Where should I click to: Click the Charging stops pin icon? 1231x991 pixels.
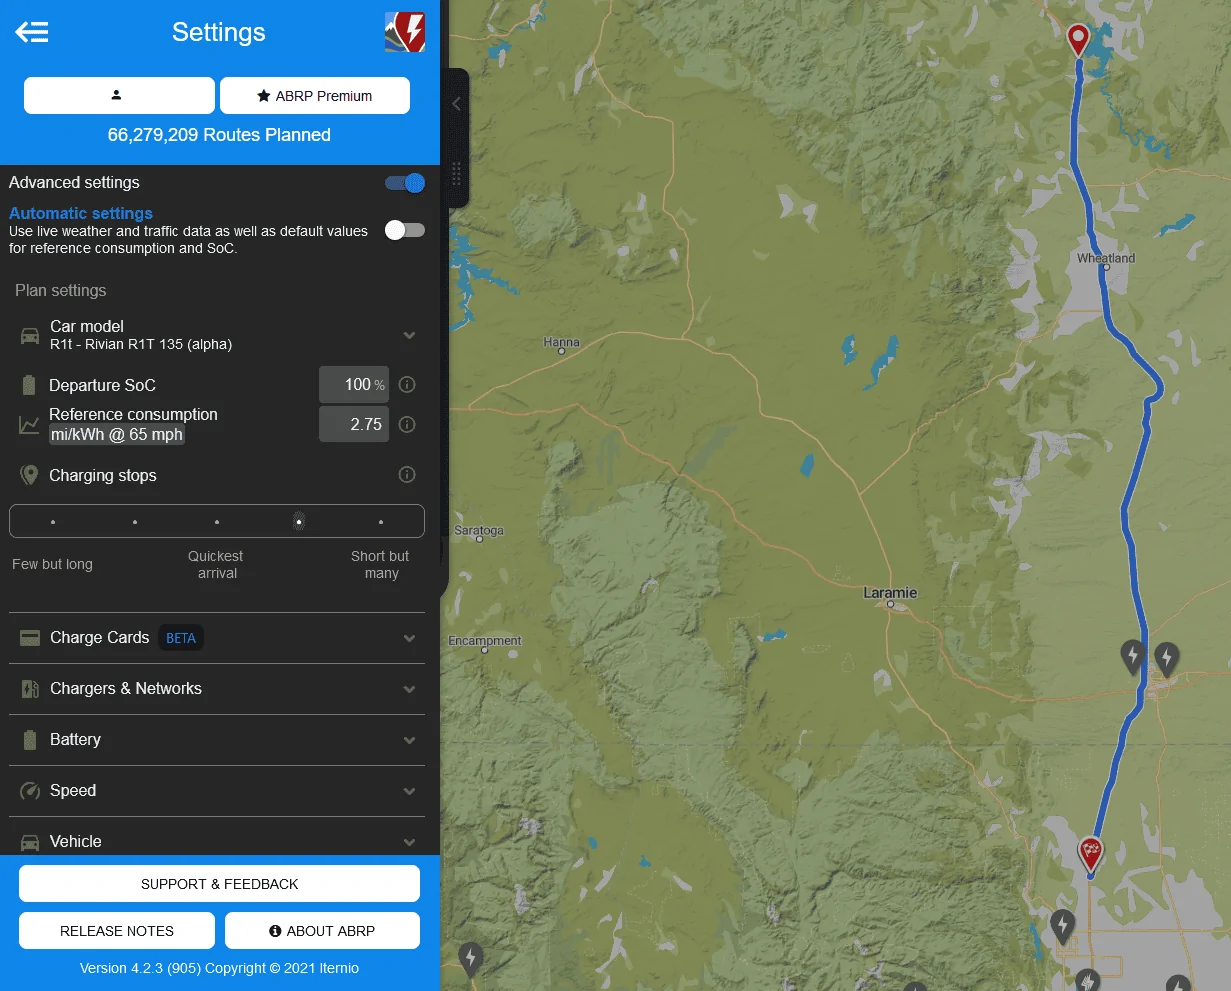pos(30,475)
